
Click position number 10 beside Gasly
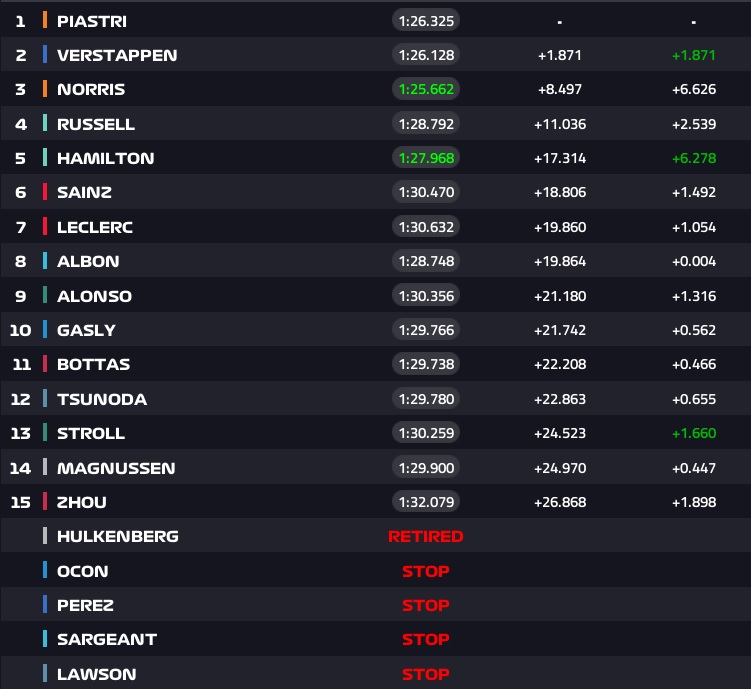pos(20,330)
